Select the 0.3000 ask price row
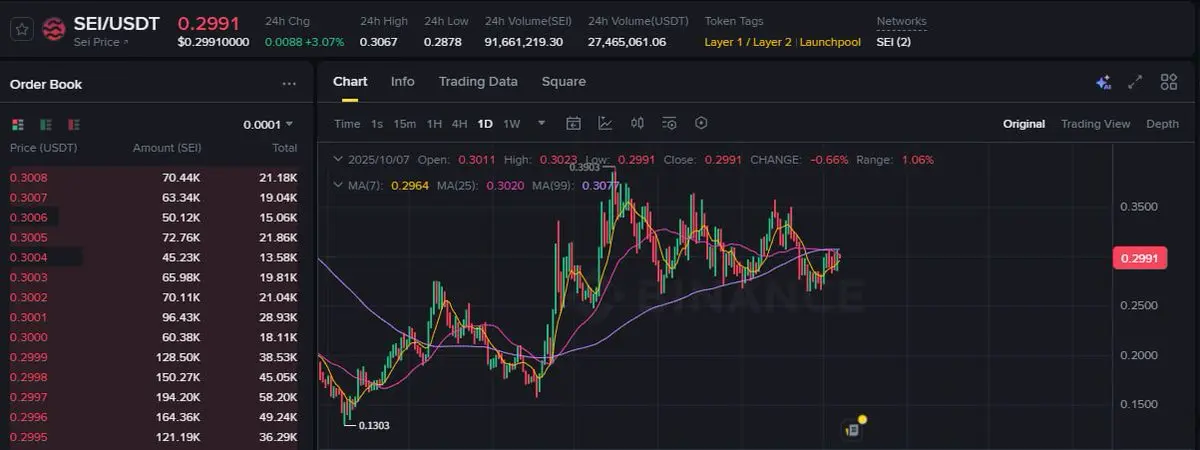1200x450 pixels. pyautogui.click(x=154, y=337)
